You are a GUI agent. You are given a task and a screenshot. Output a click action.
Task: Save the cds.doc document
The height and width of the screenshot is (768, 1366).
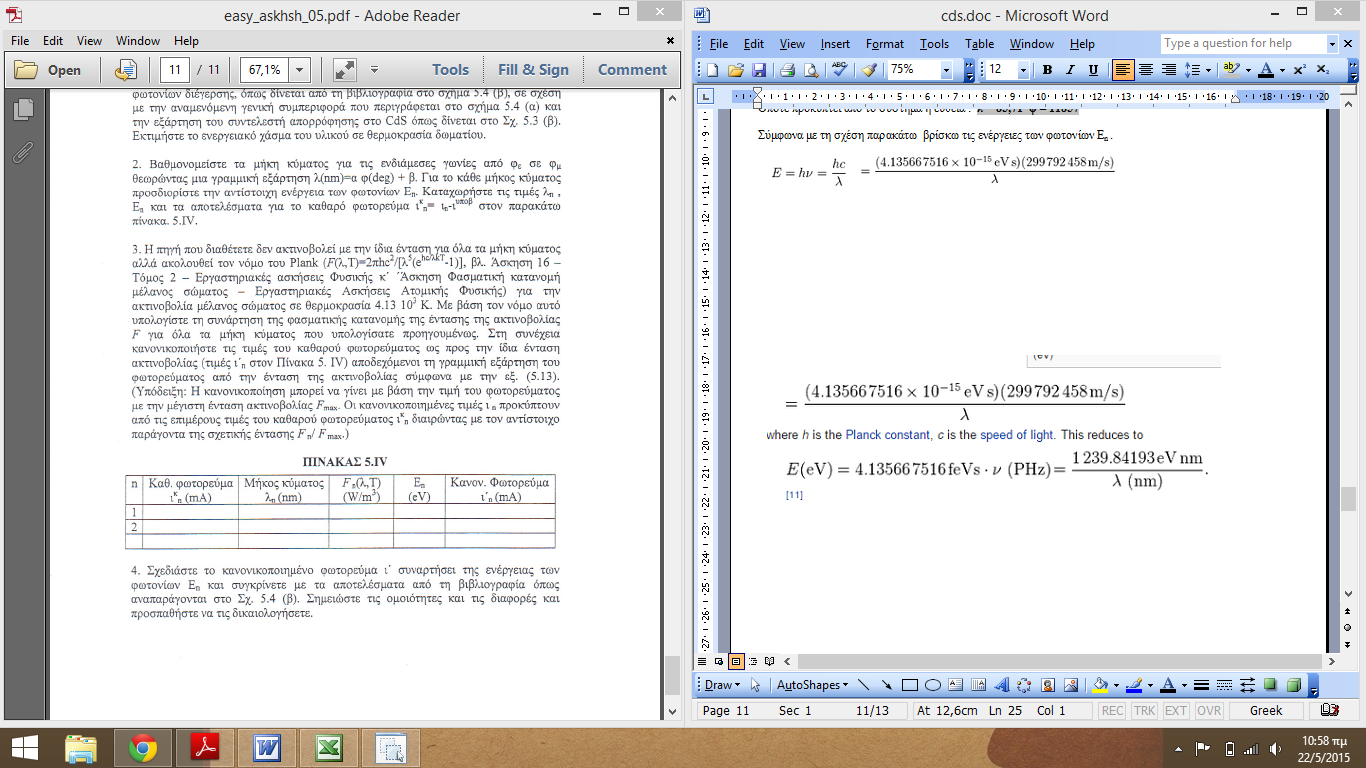click(x=759, y=70)
